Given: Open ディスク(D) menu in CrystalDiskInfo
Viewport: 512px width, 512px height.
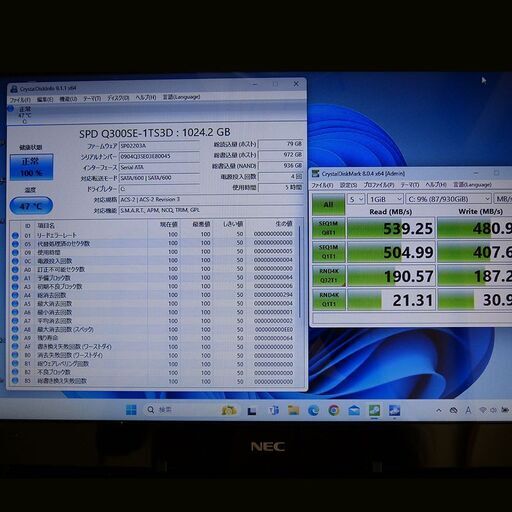Looking at the screenshot, I should [x=118, y=98].
